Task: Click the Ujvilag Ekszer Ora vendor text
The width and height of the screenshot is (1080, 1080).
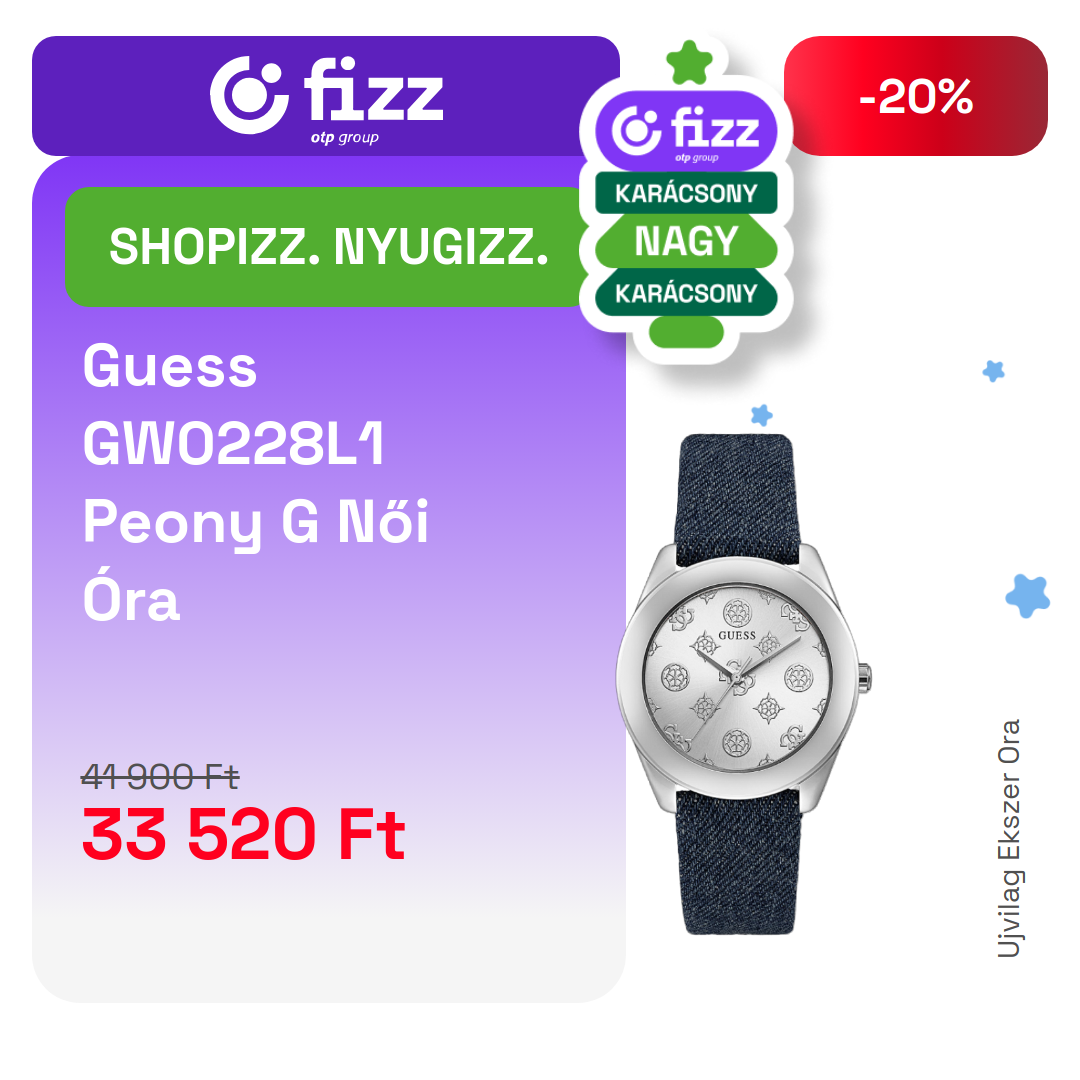Action: click(x=1009, y=838)
